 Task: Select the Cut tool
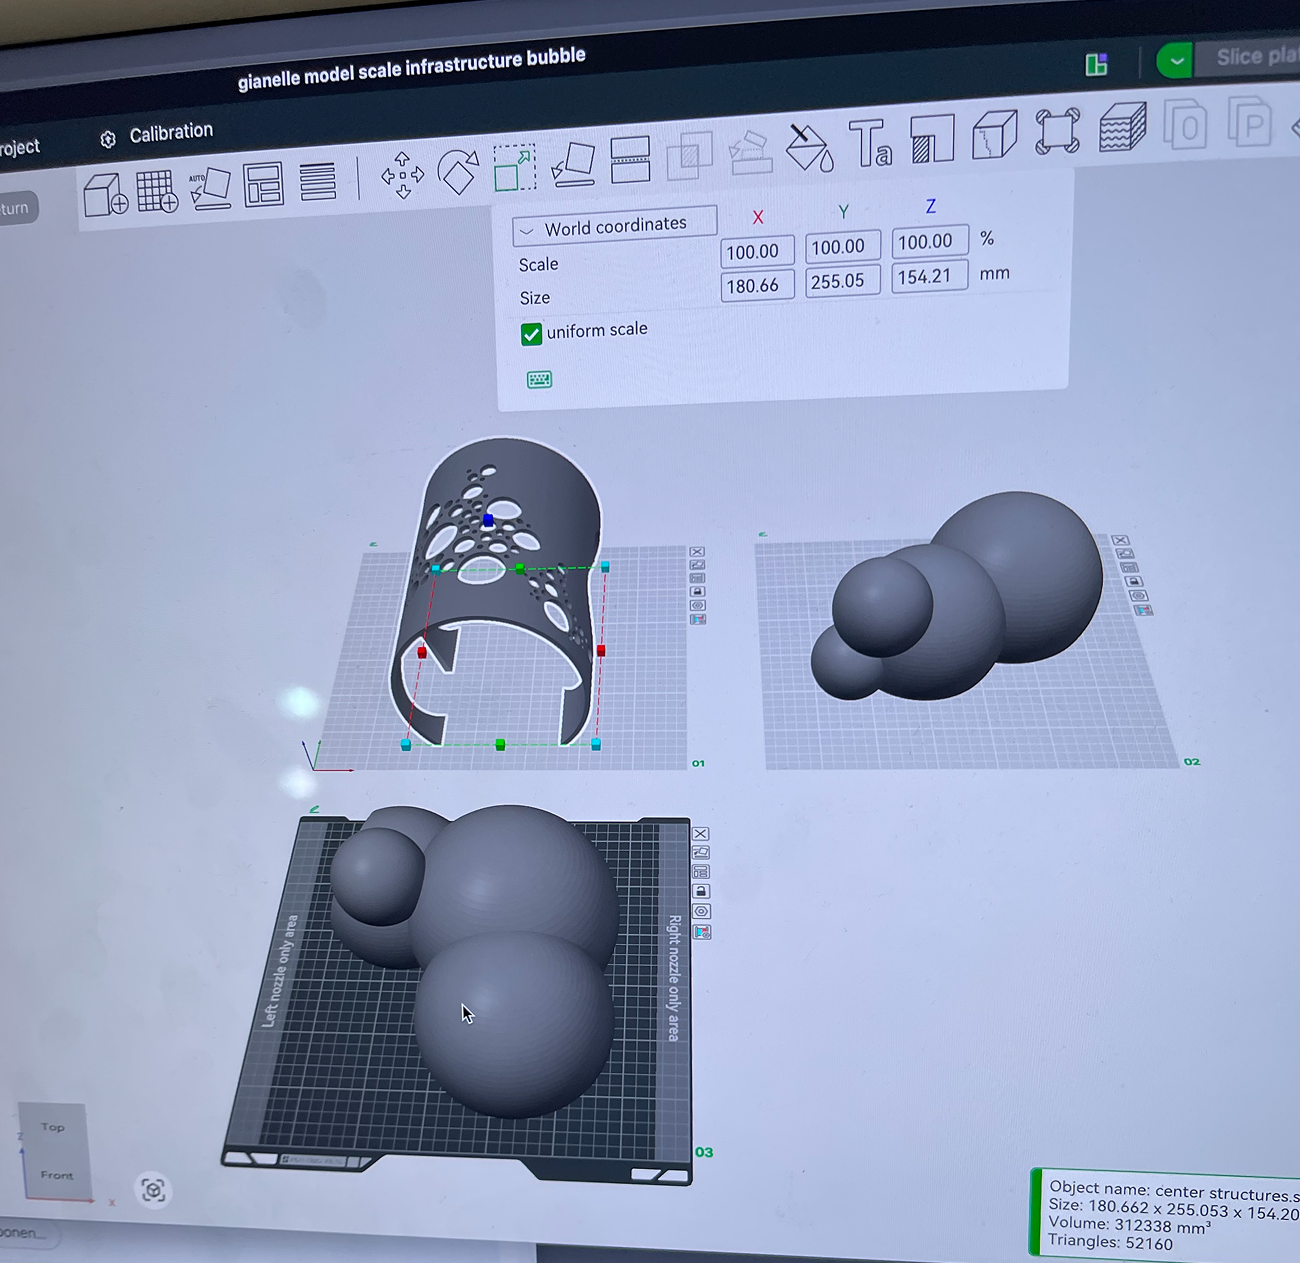tap(630, 159)
